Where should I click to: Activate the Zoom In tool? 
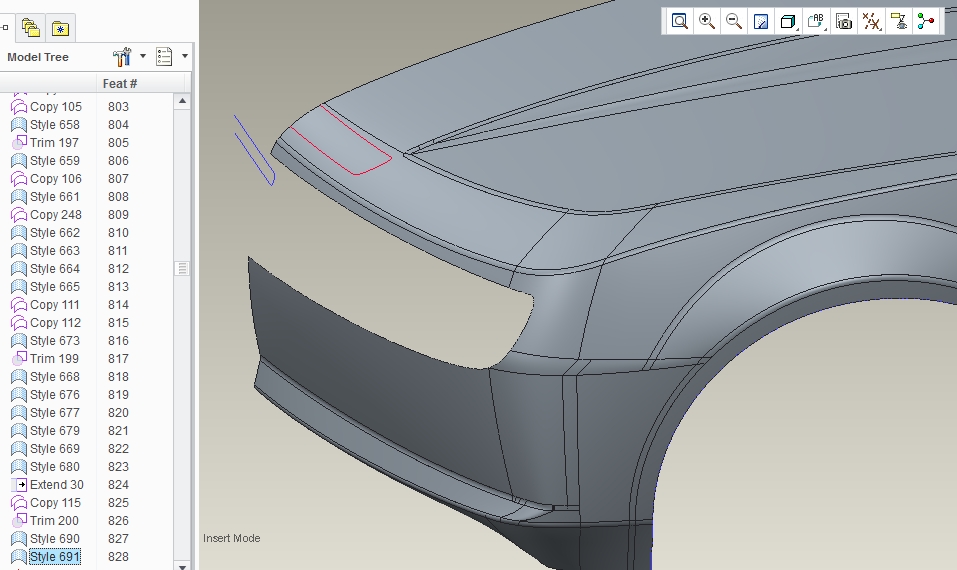coord(707,21)
